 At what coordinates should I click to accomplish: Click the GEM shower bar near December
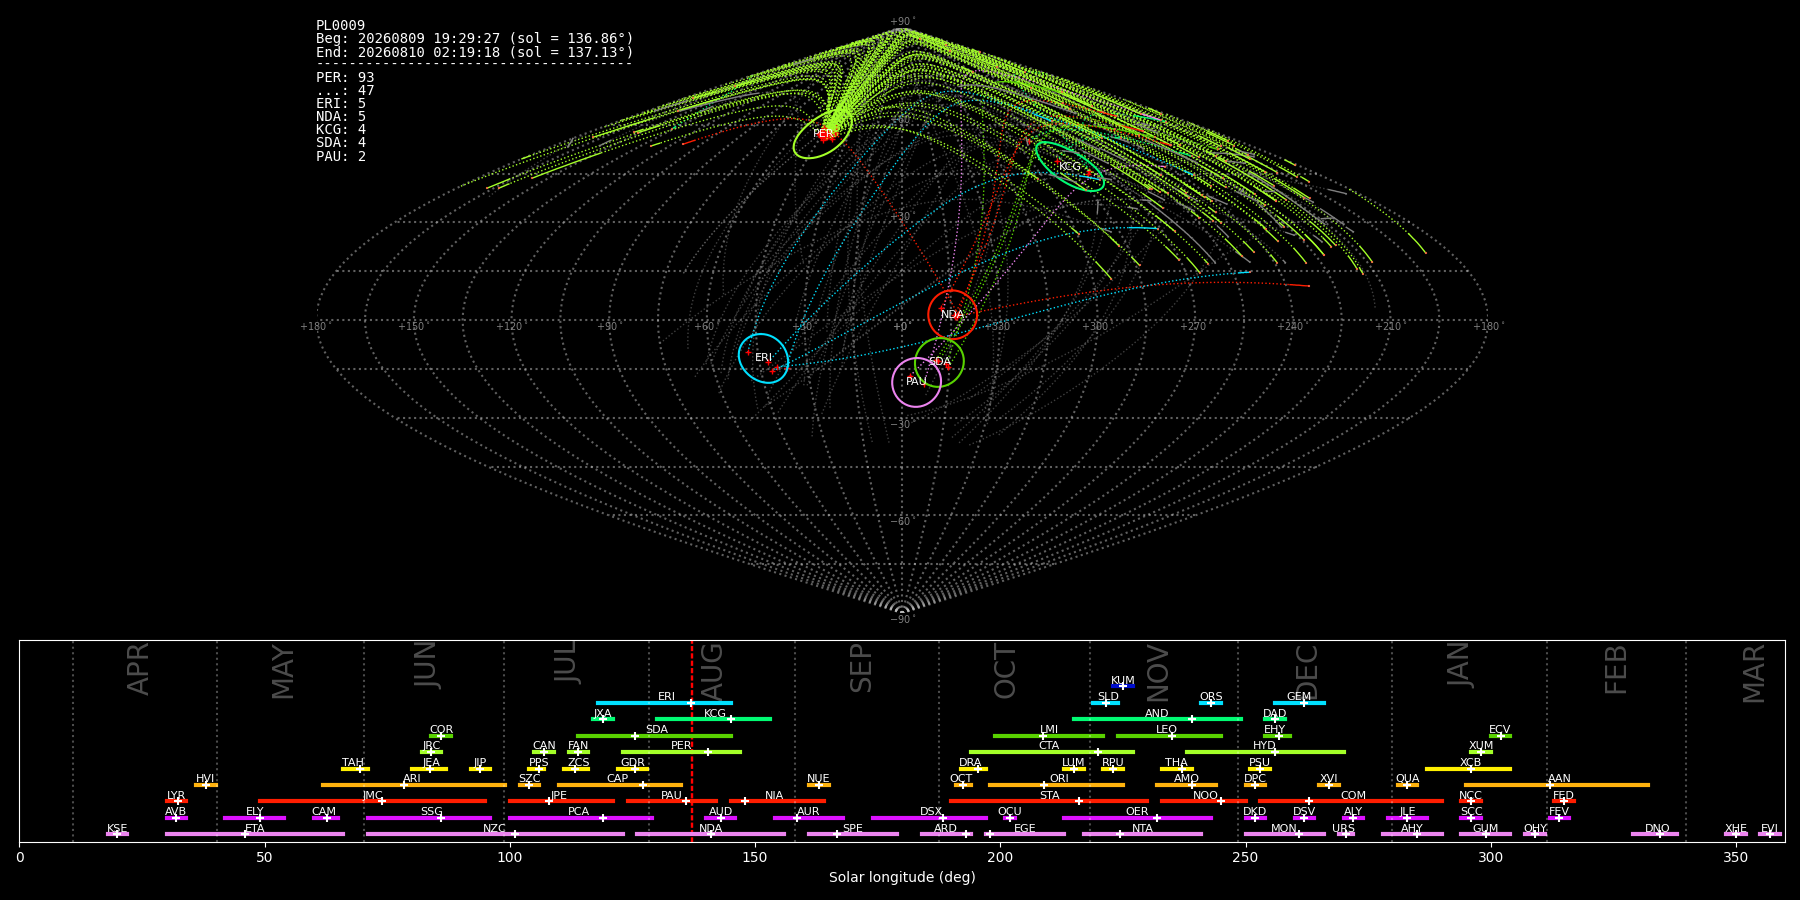coord(1299,703)
